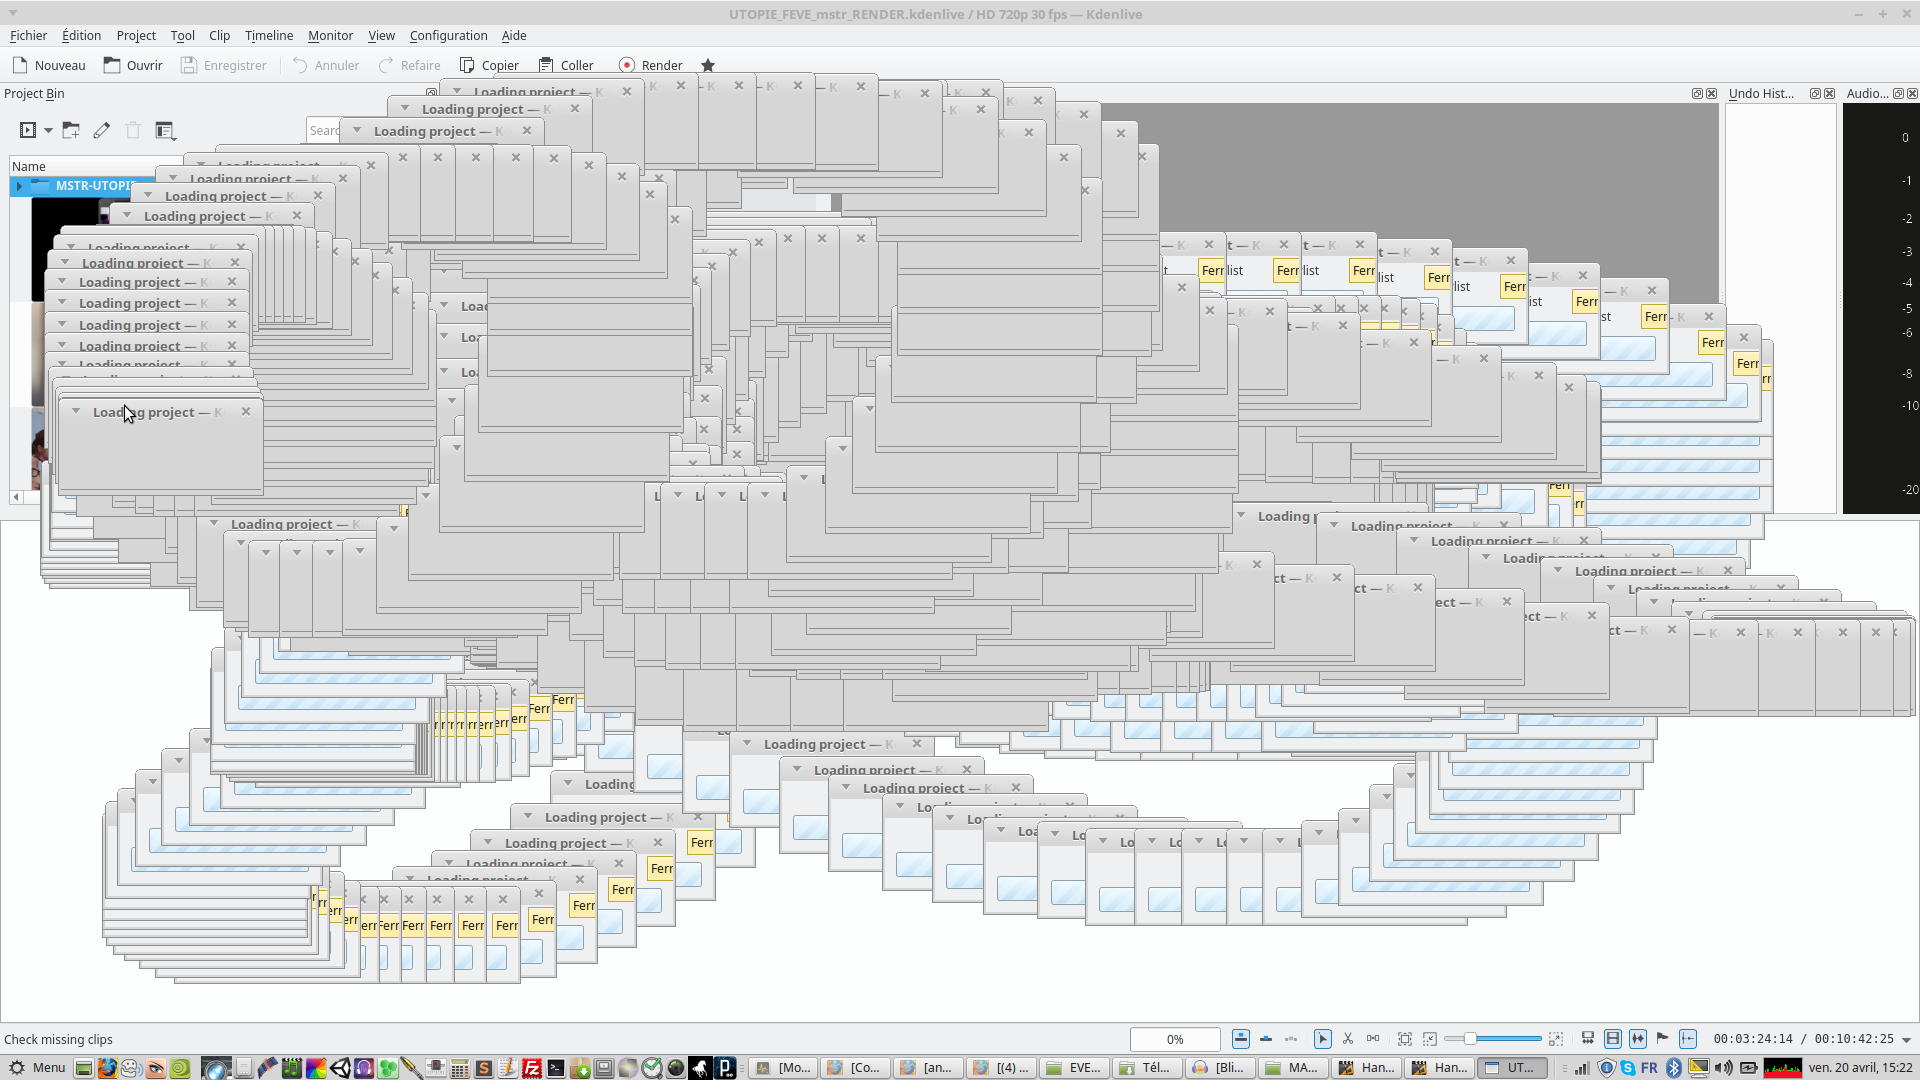Image resolution: width=1920 pixels, height=1080 pixels.
Task: Expand the MSTR-UTOPIE folder in bin
Action: pyautogui.click(x=19, y=186)
